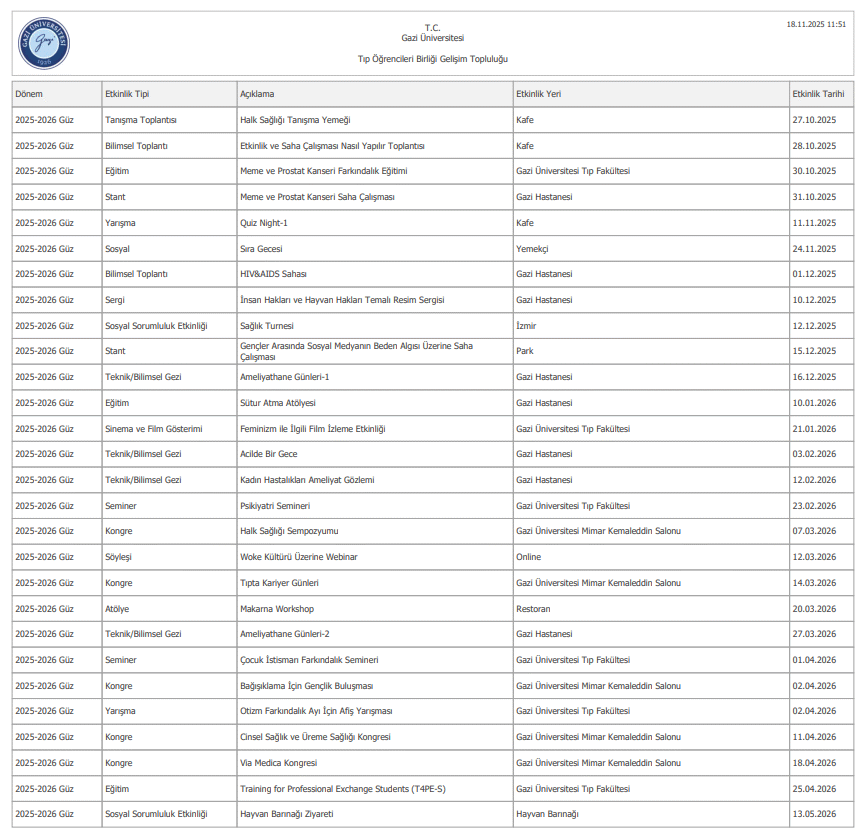Click the Via Medica Kongresi entry

[x=279, y=763]
